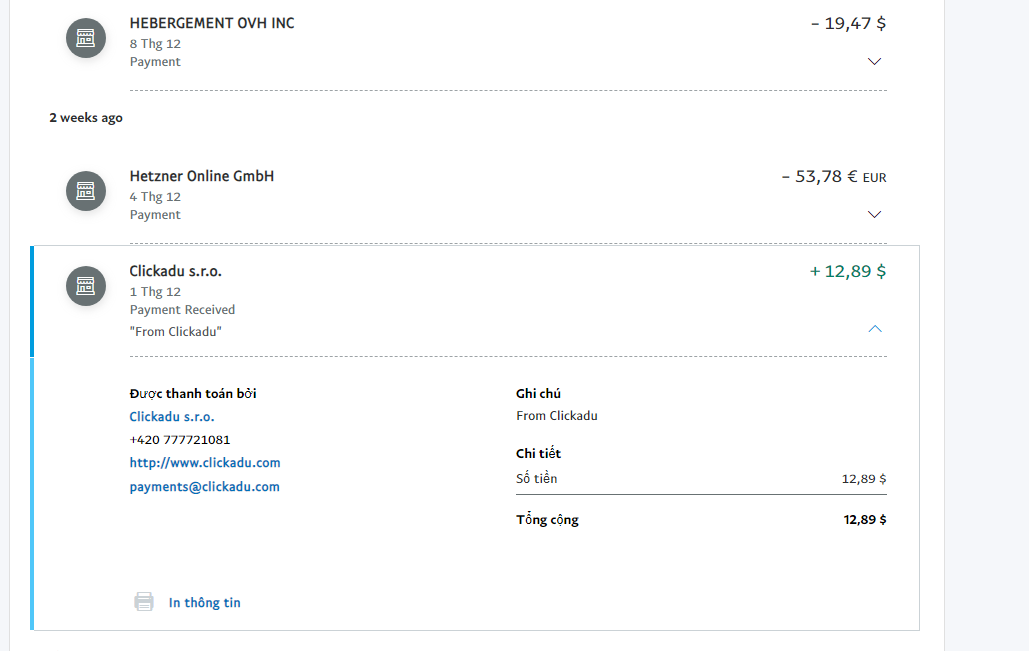Click the printer icon
The image size is (1029, 651).
pyautogui.click(x=145, y=602)
